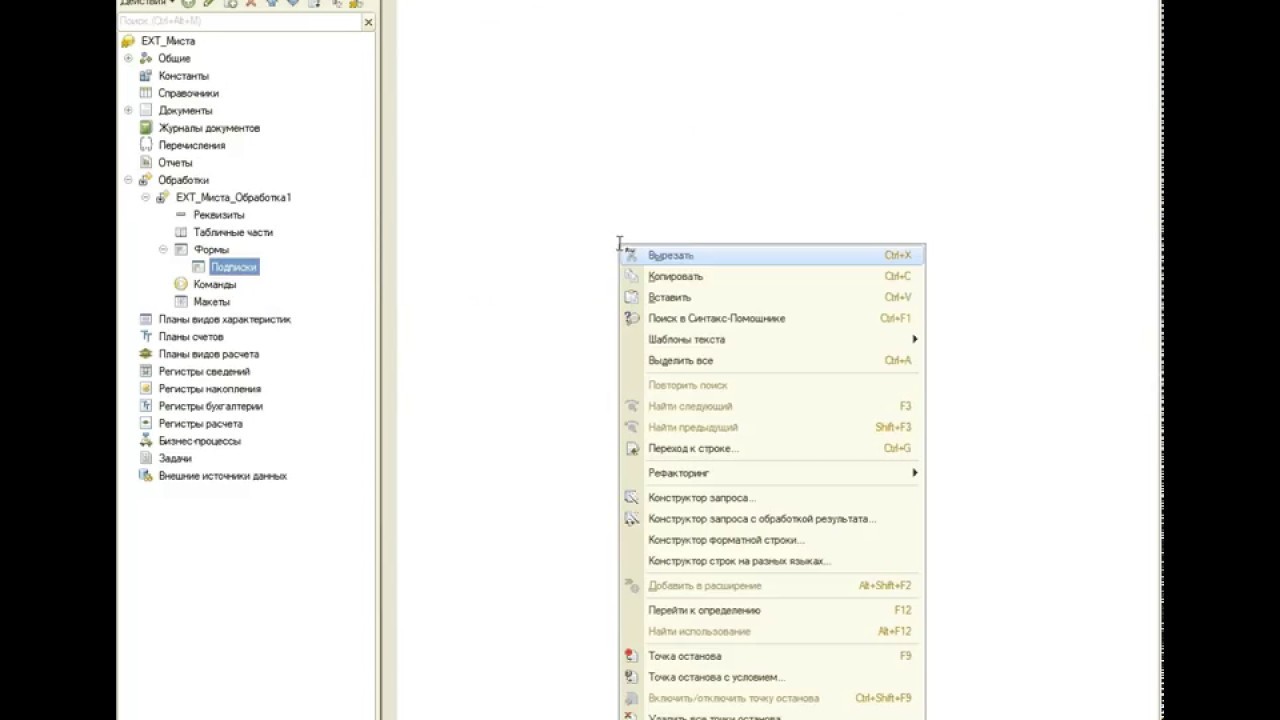Choose Вставить from context menu
Viewport: 1280px width, 720px height.
pos(772,297)
